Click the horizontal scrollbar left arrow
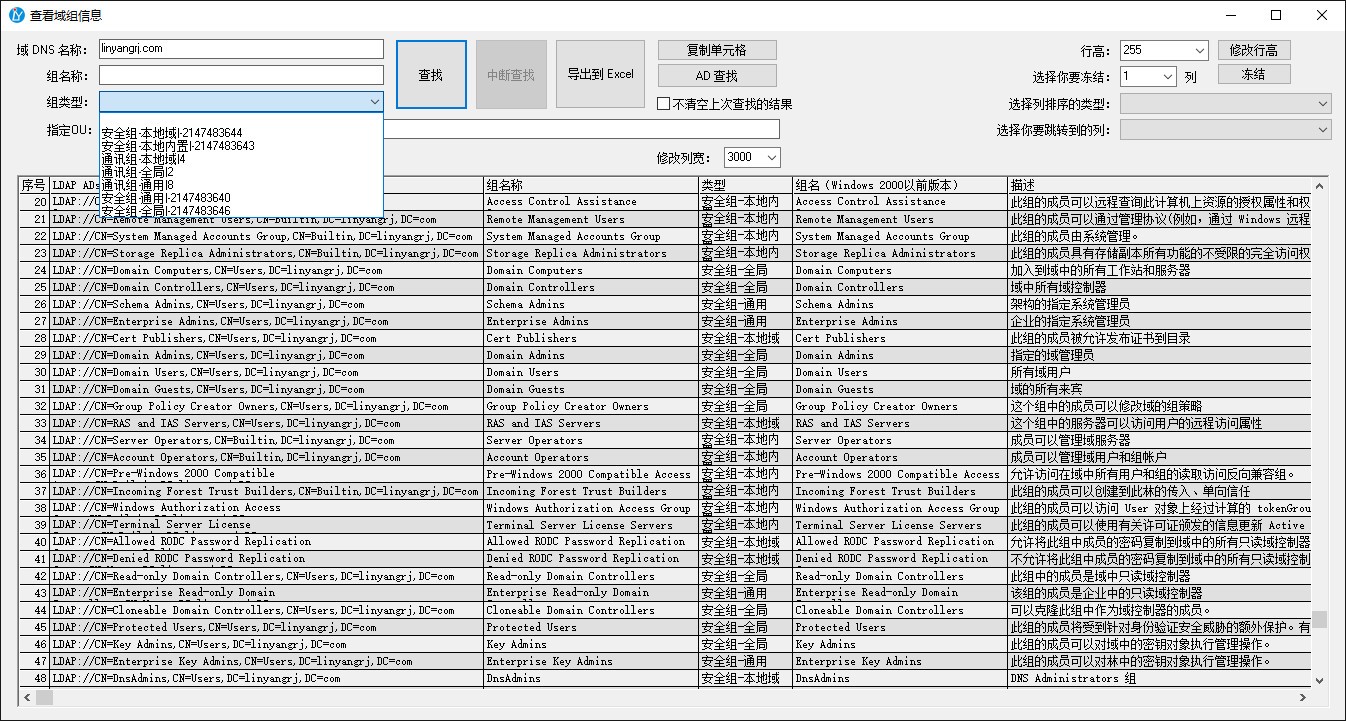 click(27, 696)
